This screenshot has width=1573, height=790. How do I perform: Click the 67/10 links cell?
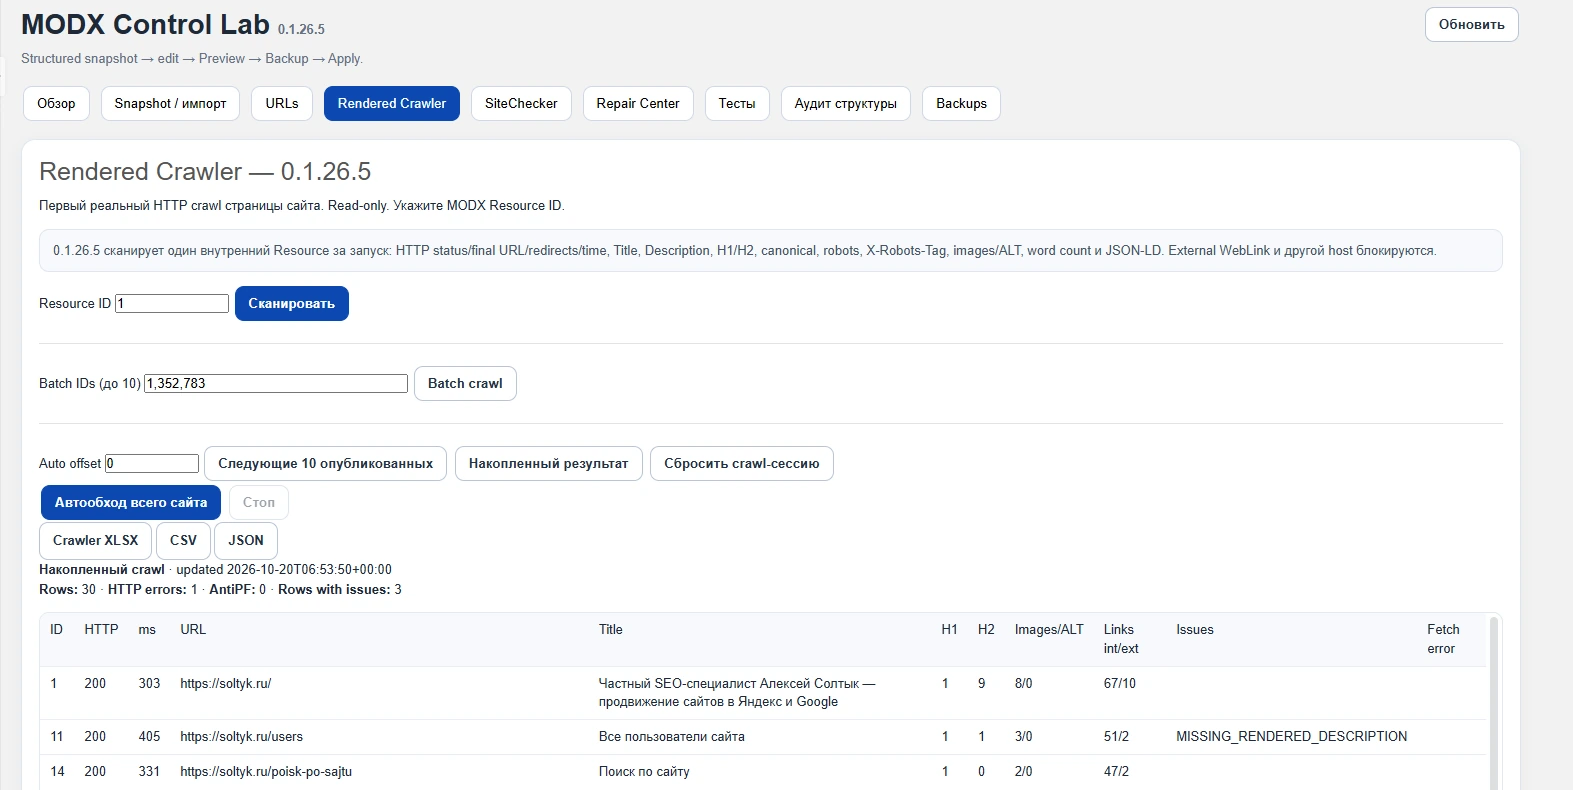click(x=1120, y=683)
